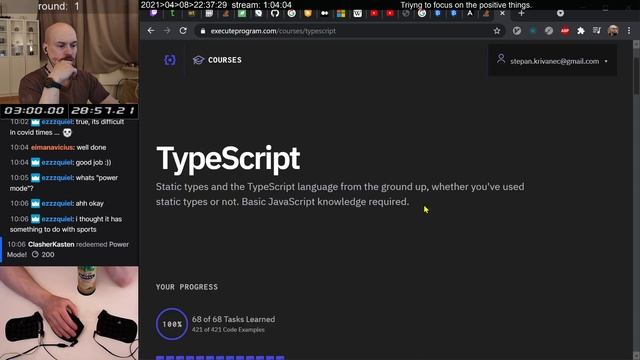The width and height of the screenshot is (640, 360).
Task: Click the Execute Program logo icon
Action: [170, 60]
